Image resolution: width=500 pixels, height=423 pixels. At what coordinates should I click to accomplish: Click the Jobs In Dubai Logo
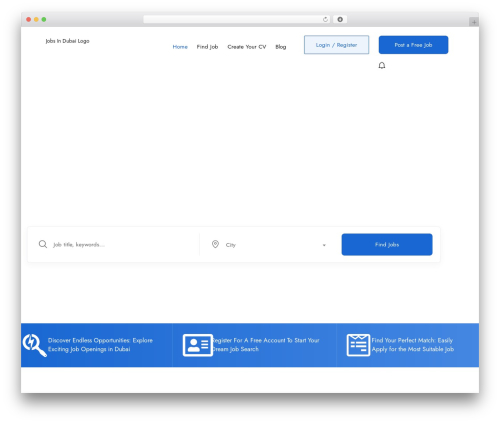(67, 41)
